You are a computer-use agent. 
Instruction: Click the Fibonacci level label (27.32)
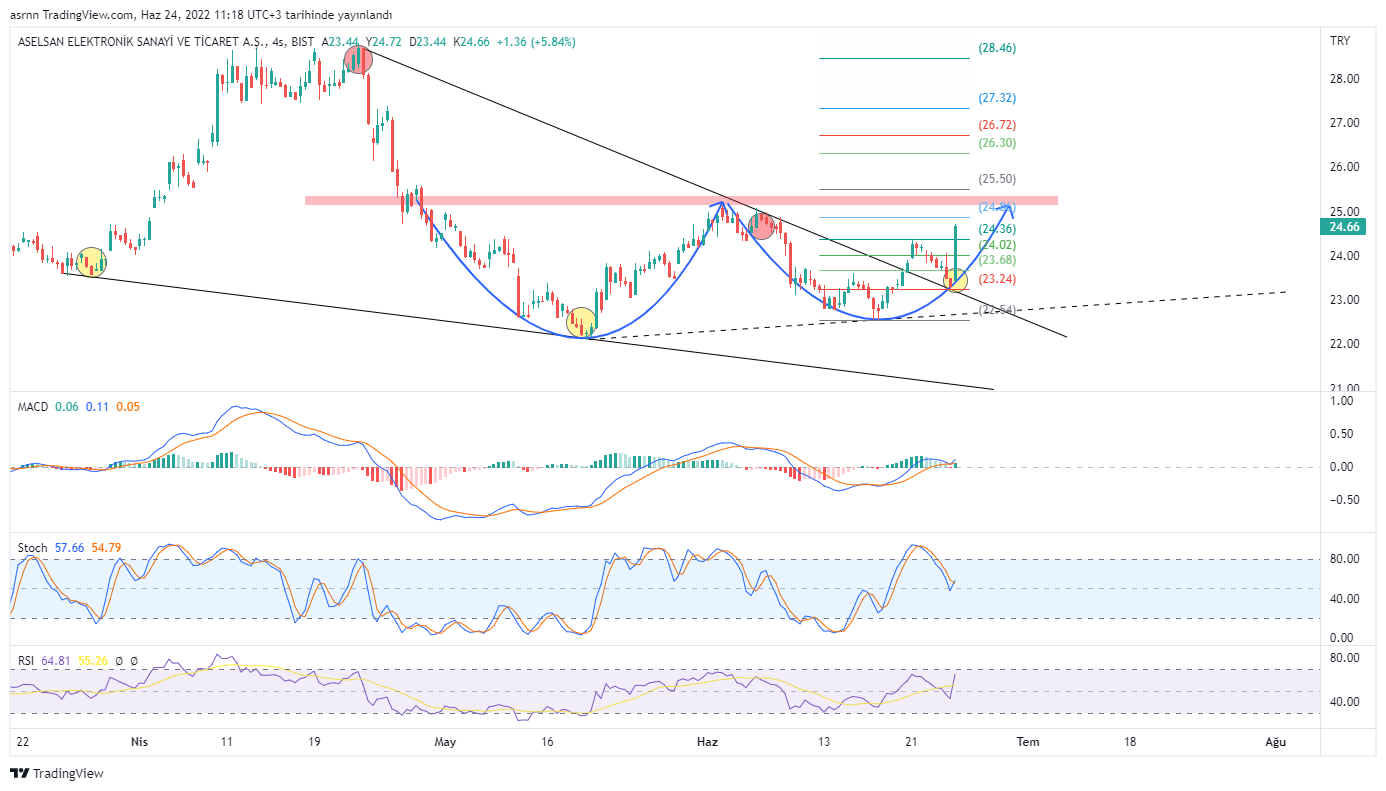997,98
